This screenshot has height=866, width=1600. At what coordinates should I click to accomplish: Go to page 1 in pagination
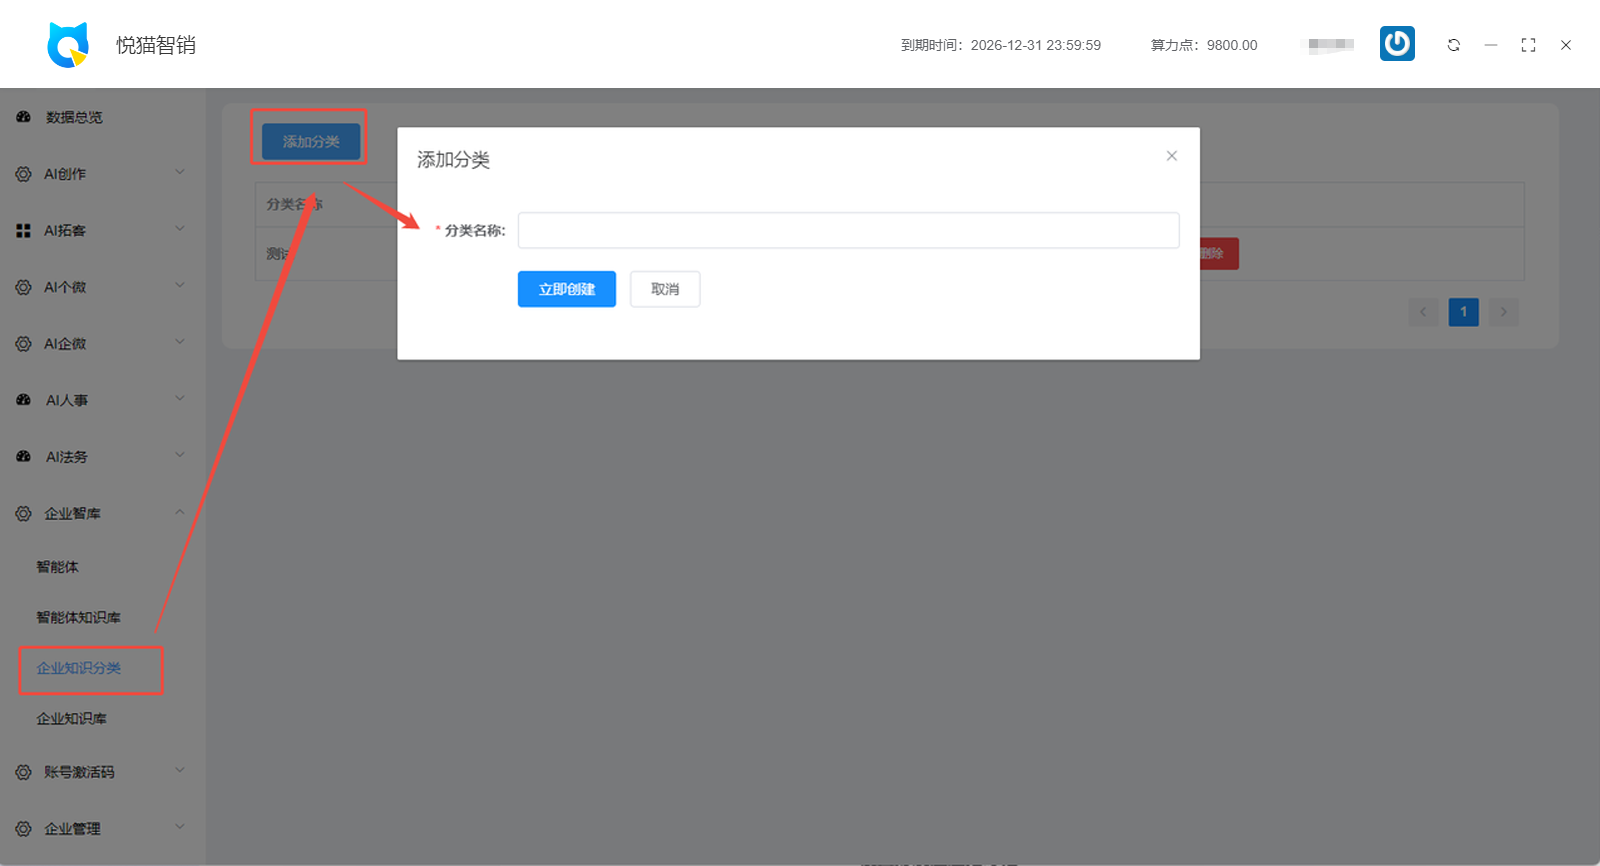coord(1463,312)
